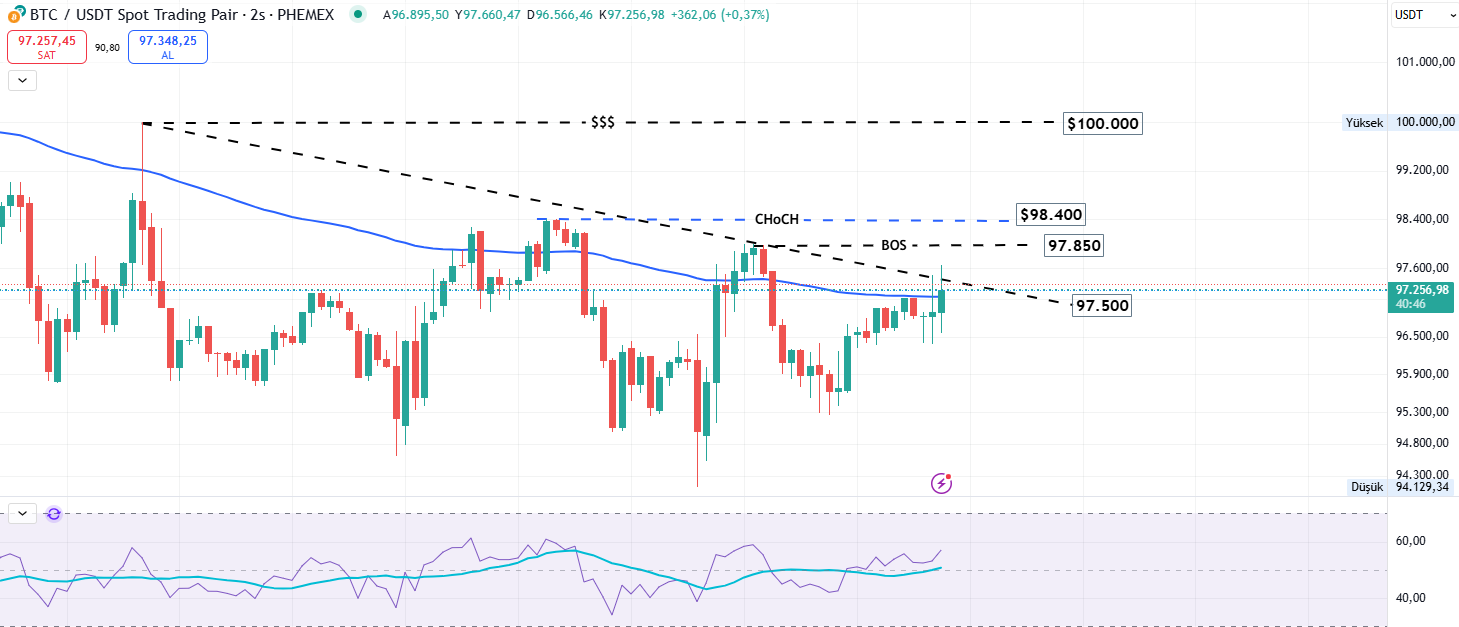Click the current price 97.256,98 axis label

pyautogui.click(x=1422, y=290)
